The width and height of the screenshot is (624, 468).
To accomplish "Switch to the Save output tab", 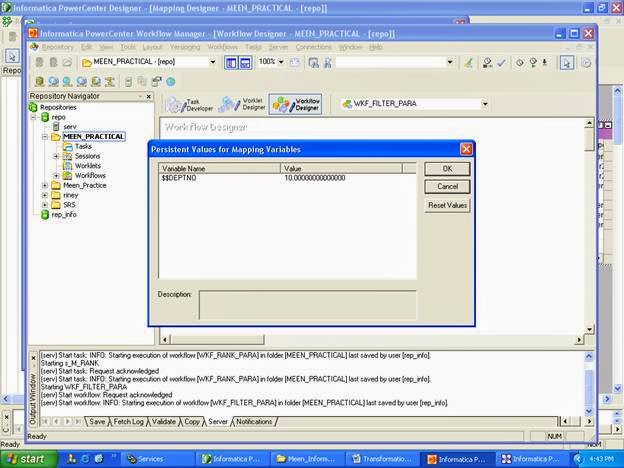I will click(97, 421).
